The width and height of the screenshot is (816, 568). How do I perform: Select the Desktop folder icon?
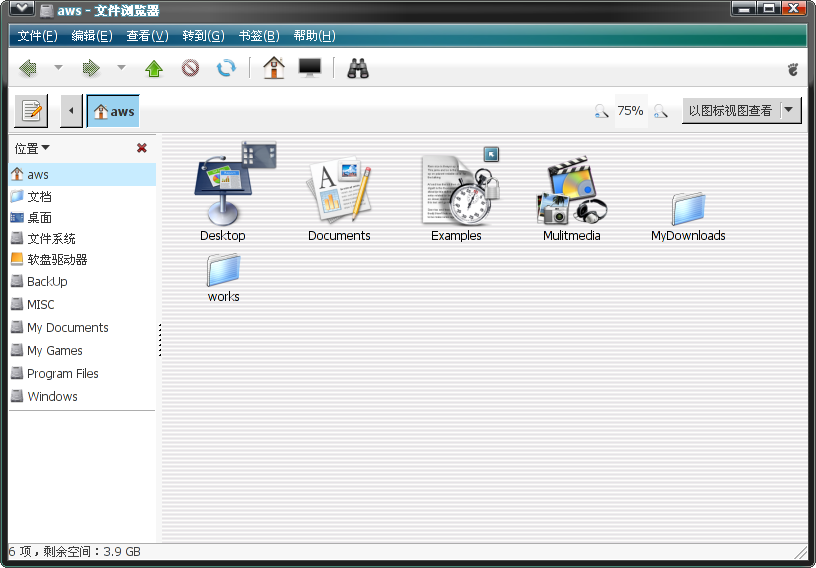tap(224, 191)
